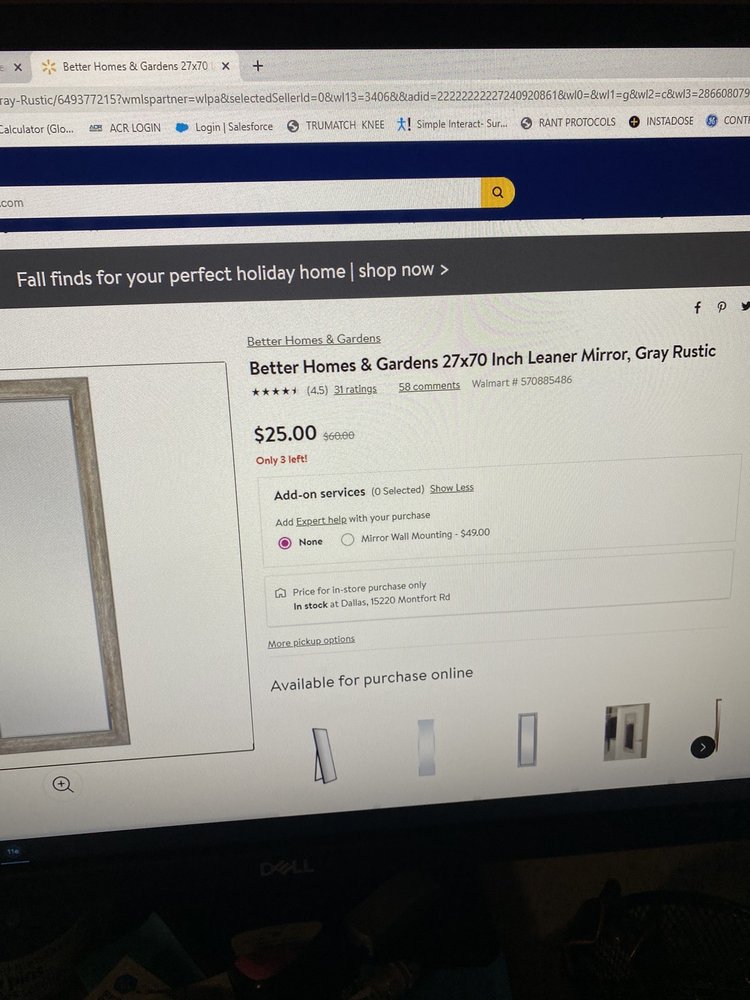Close the Better Homes & Gardens tab

(x=225, y=66)
